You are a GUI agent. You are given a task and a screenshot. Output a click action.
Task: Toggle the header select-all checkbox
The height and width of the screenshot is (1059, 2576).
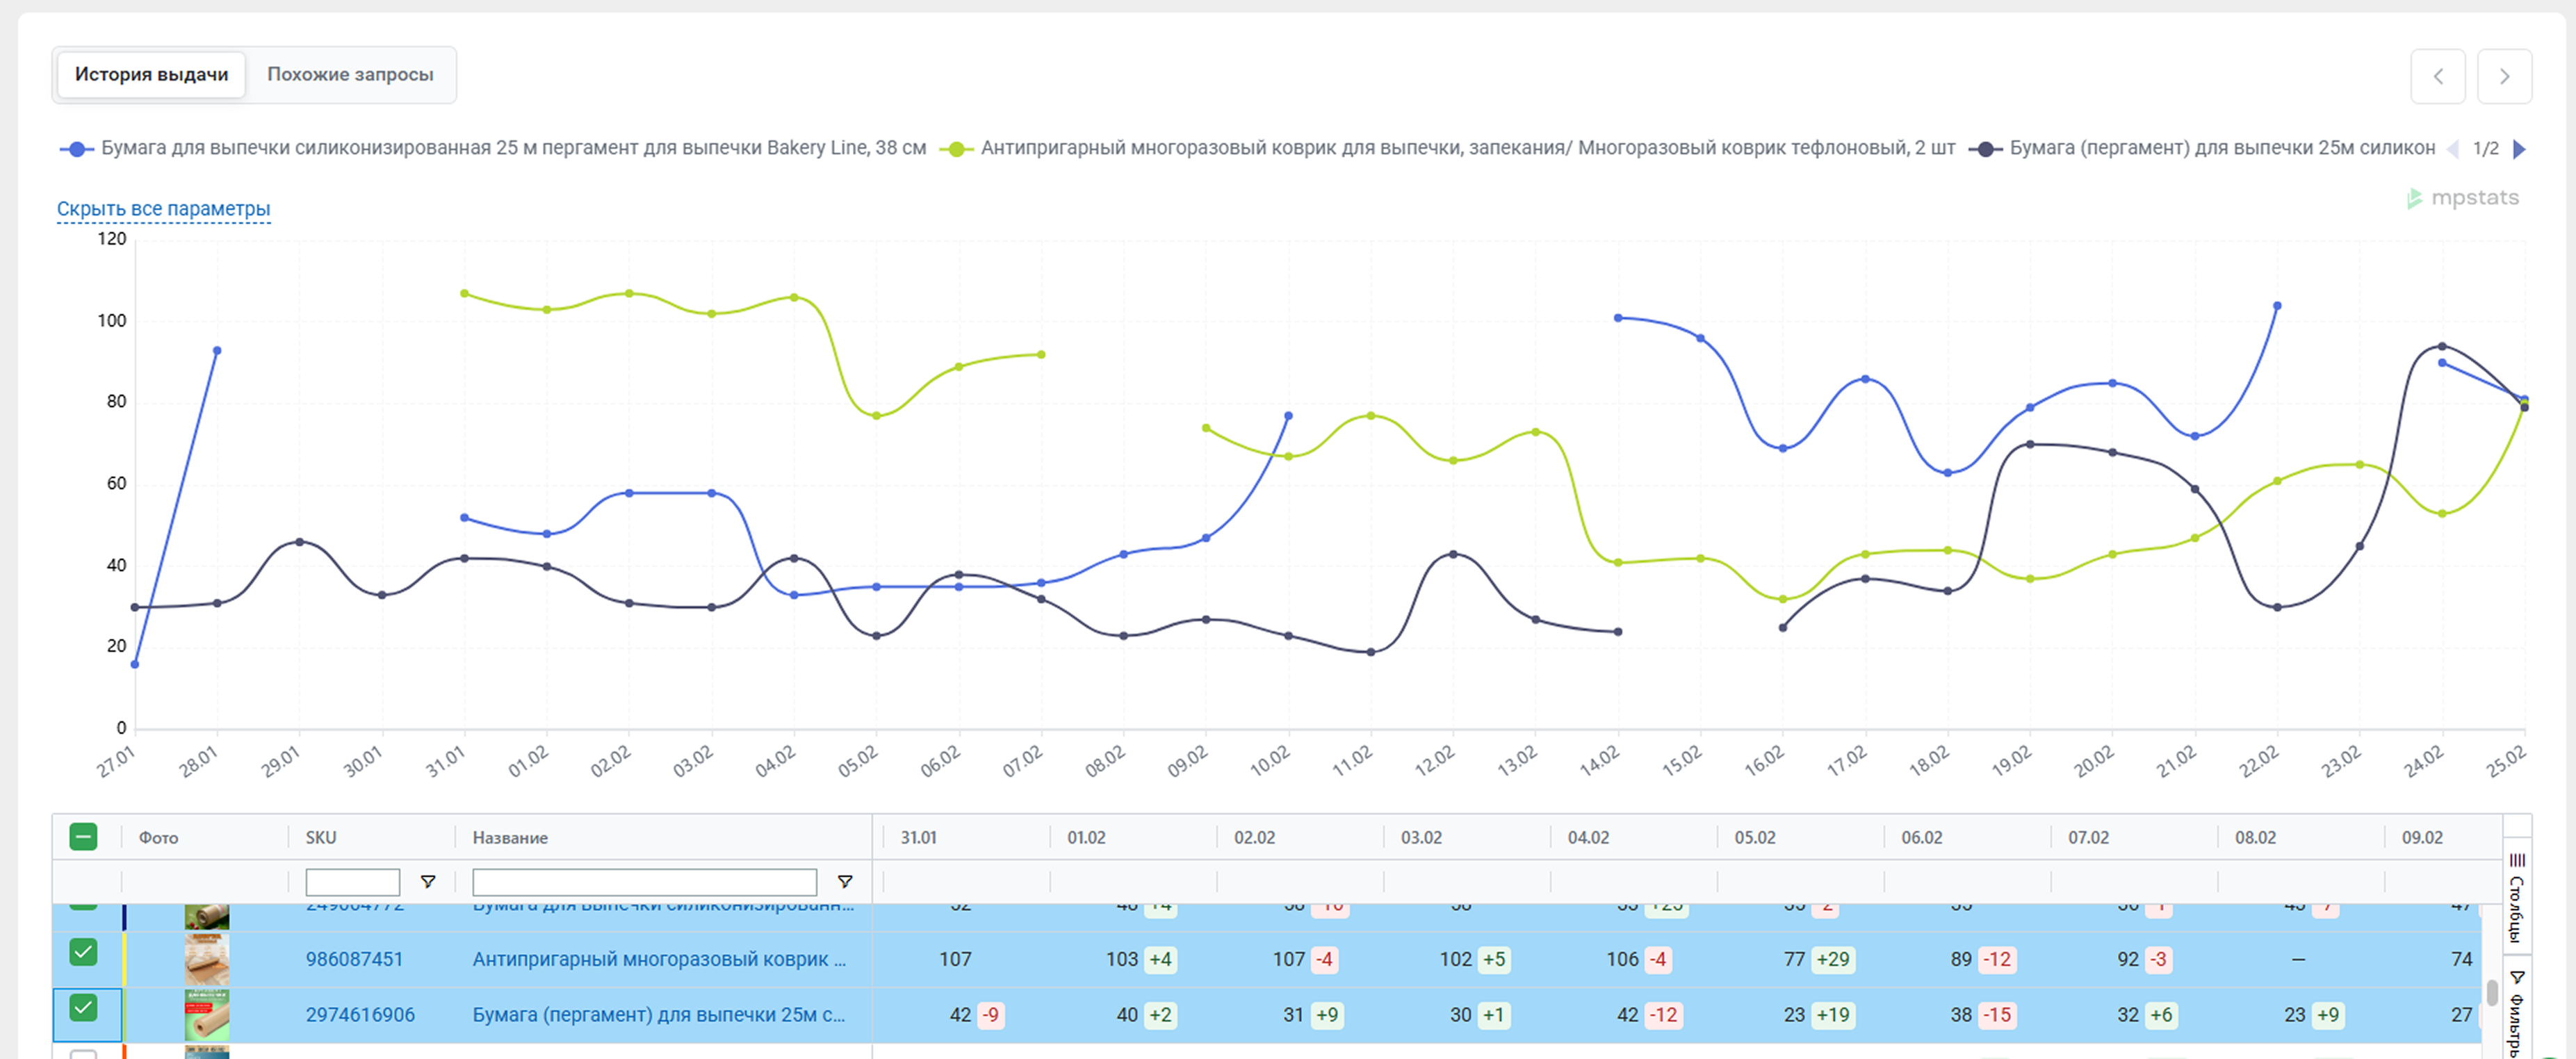[84, 836]
